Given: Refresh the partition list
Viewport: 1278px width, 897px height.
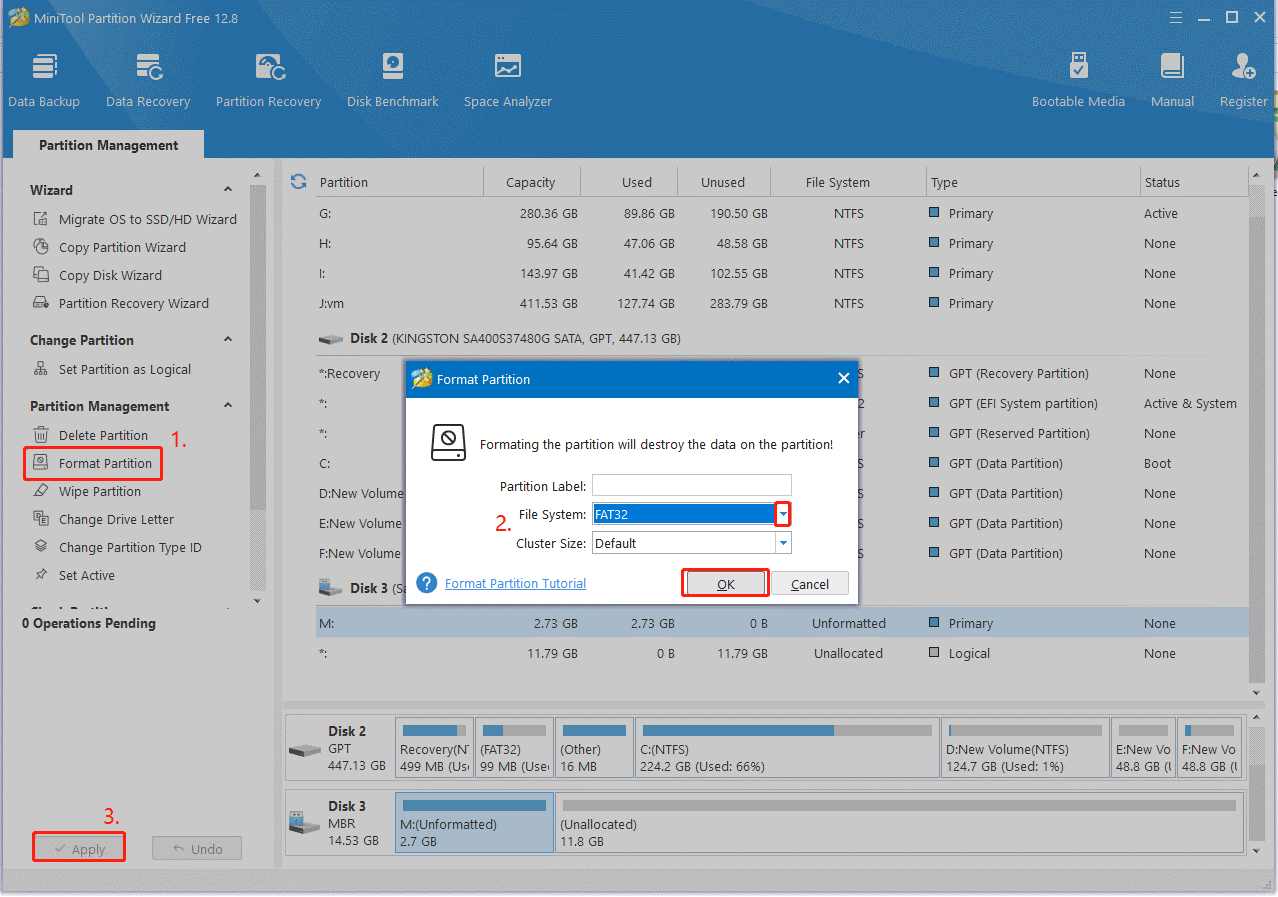Looking at the screenshot, I should 298,181.
